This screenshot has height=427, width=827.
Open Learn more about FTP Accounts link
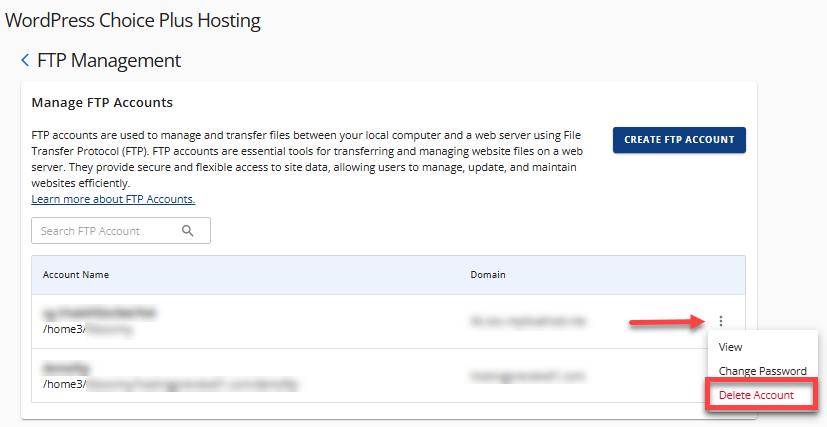(x=113, y=199)
